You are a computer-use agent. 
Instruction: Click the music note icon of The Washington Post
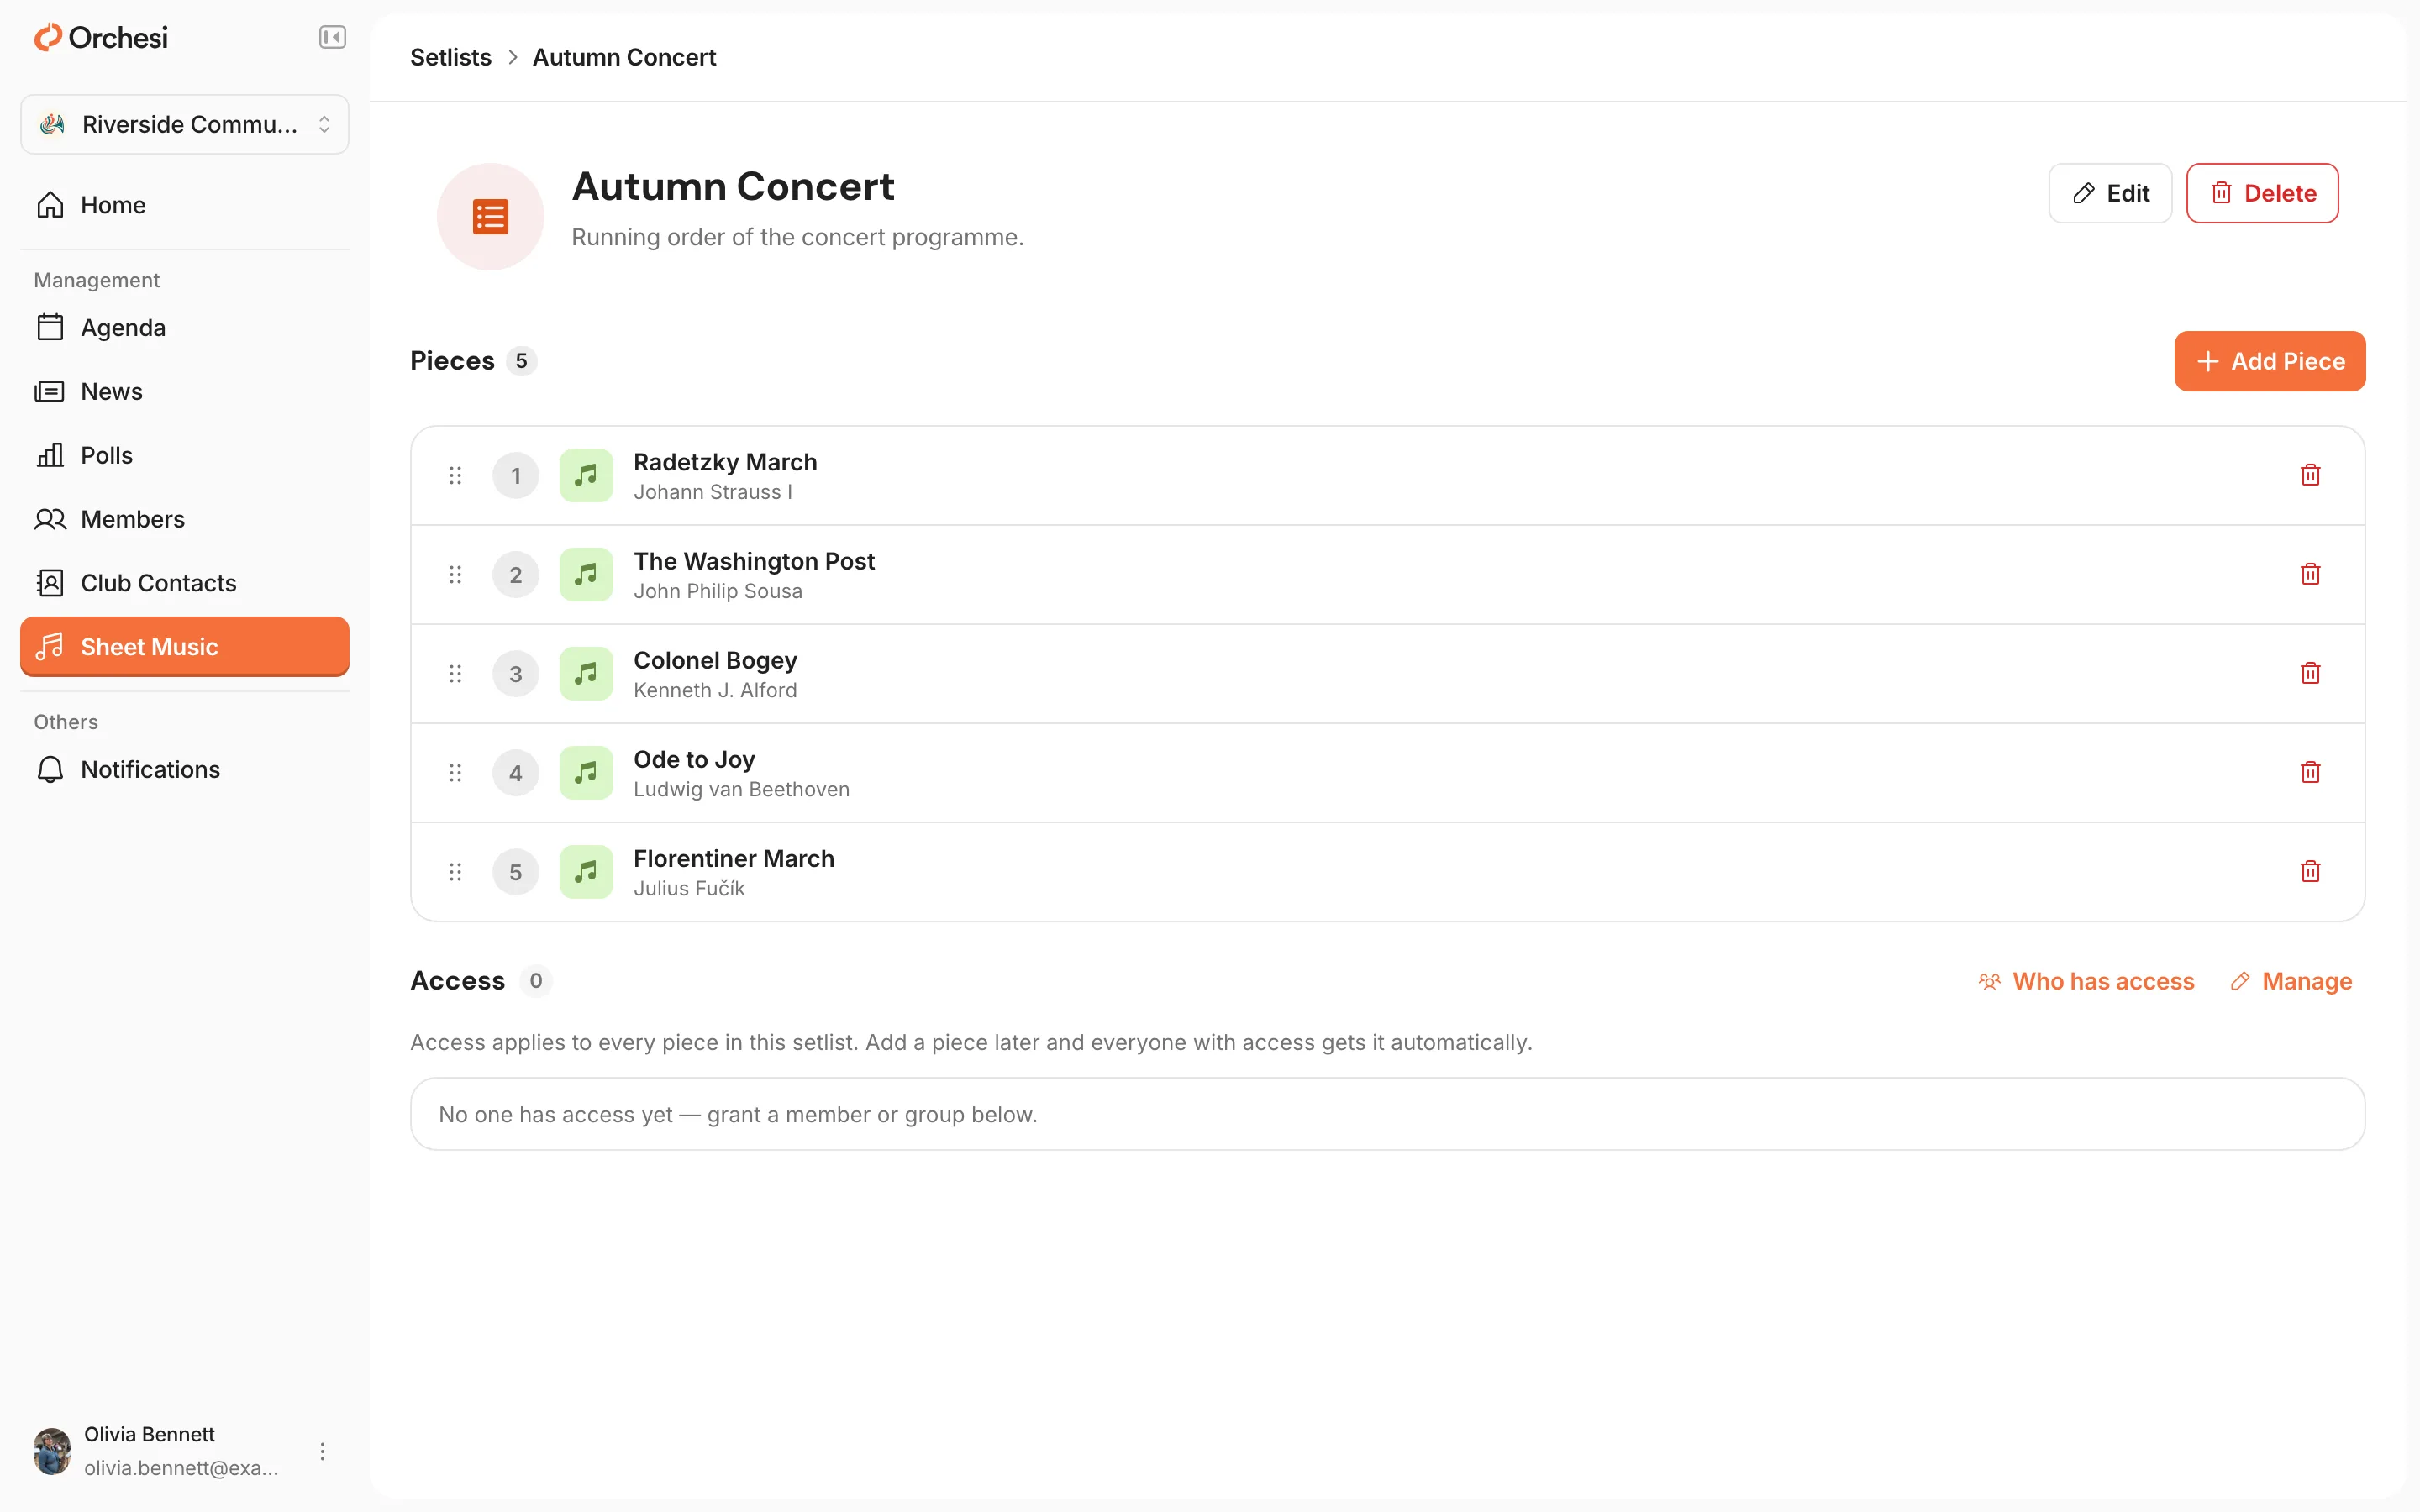586,574
